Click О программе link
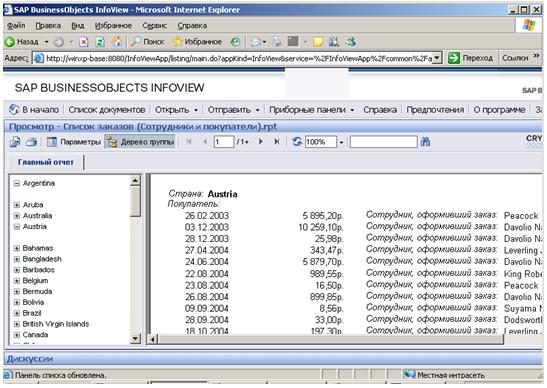 [x=499, y=110]
